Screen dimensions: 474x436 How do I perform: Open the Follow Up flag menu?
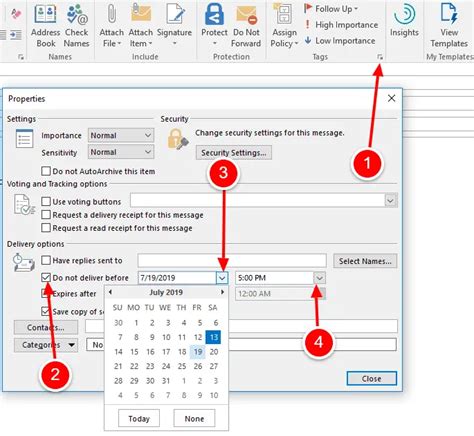(x=331, y=9)
